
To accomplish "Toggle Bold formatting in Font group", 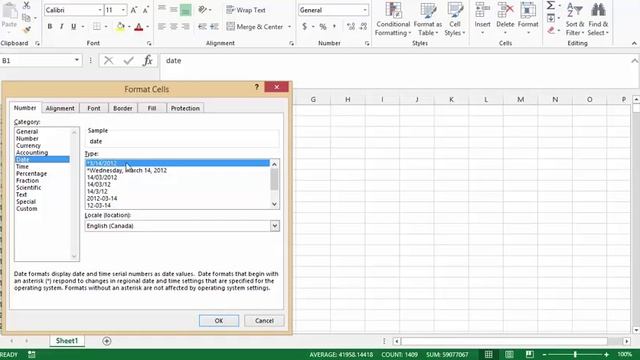I will (x=50, y=27).
